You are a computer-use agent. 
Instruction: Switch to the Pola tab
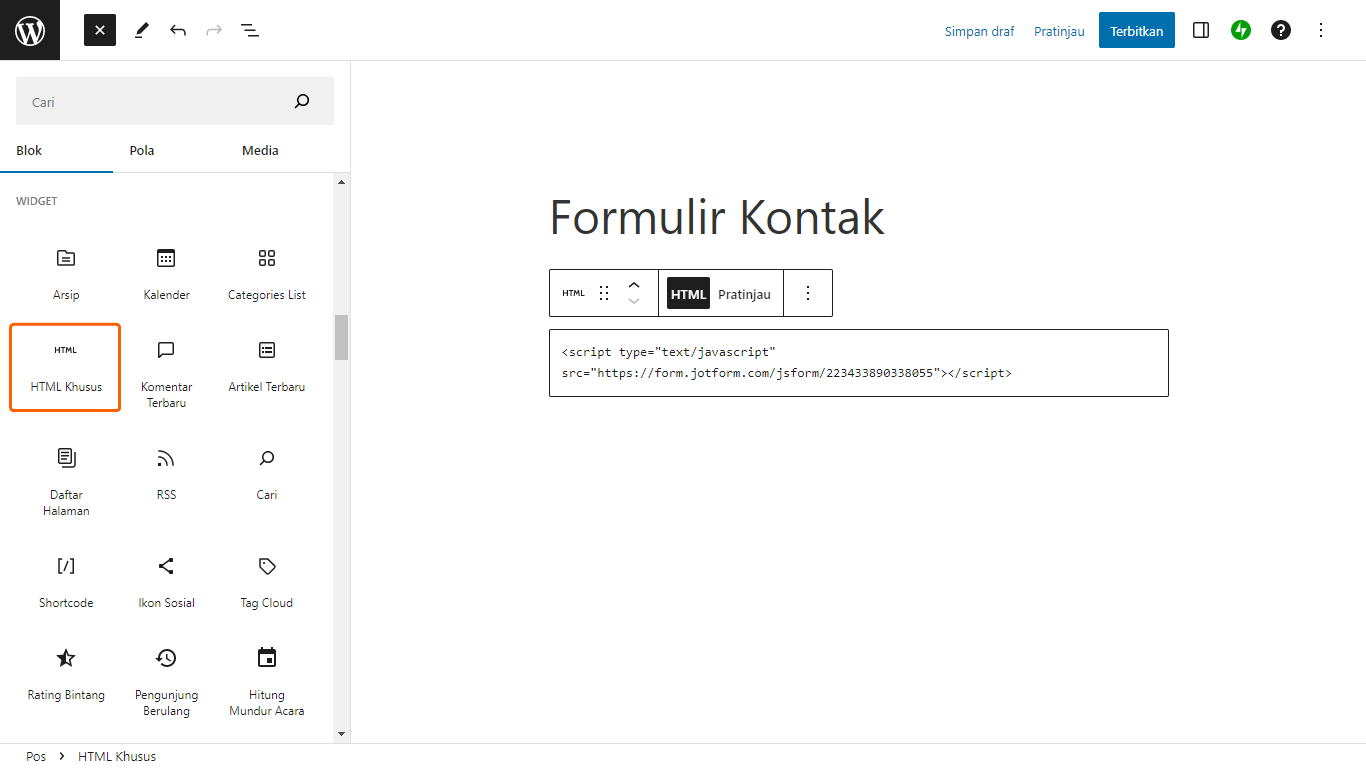[142, 151]
